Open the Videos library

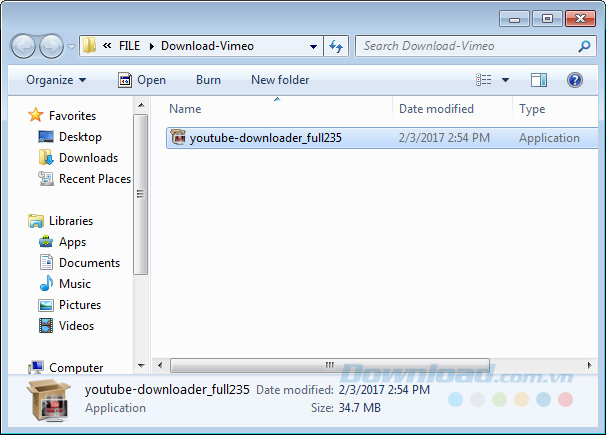(x=76, y=326)
